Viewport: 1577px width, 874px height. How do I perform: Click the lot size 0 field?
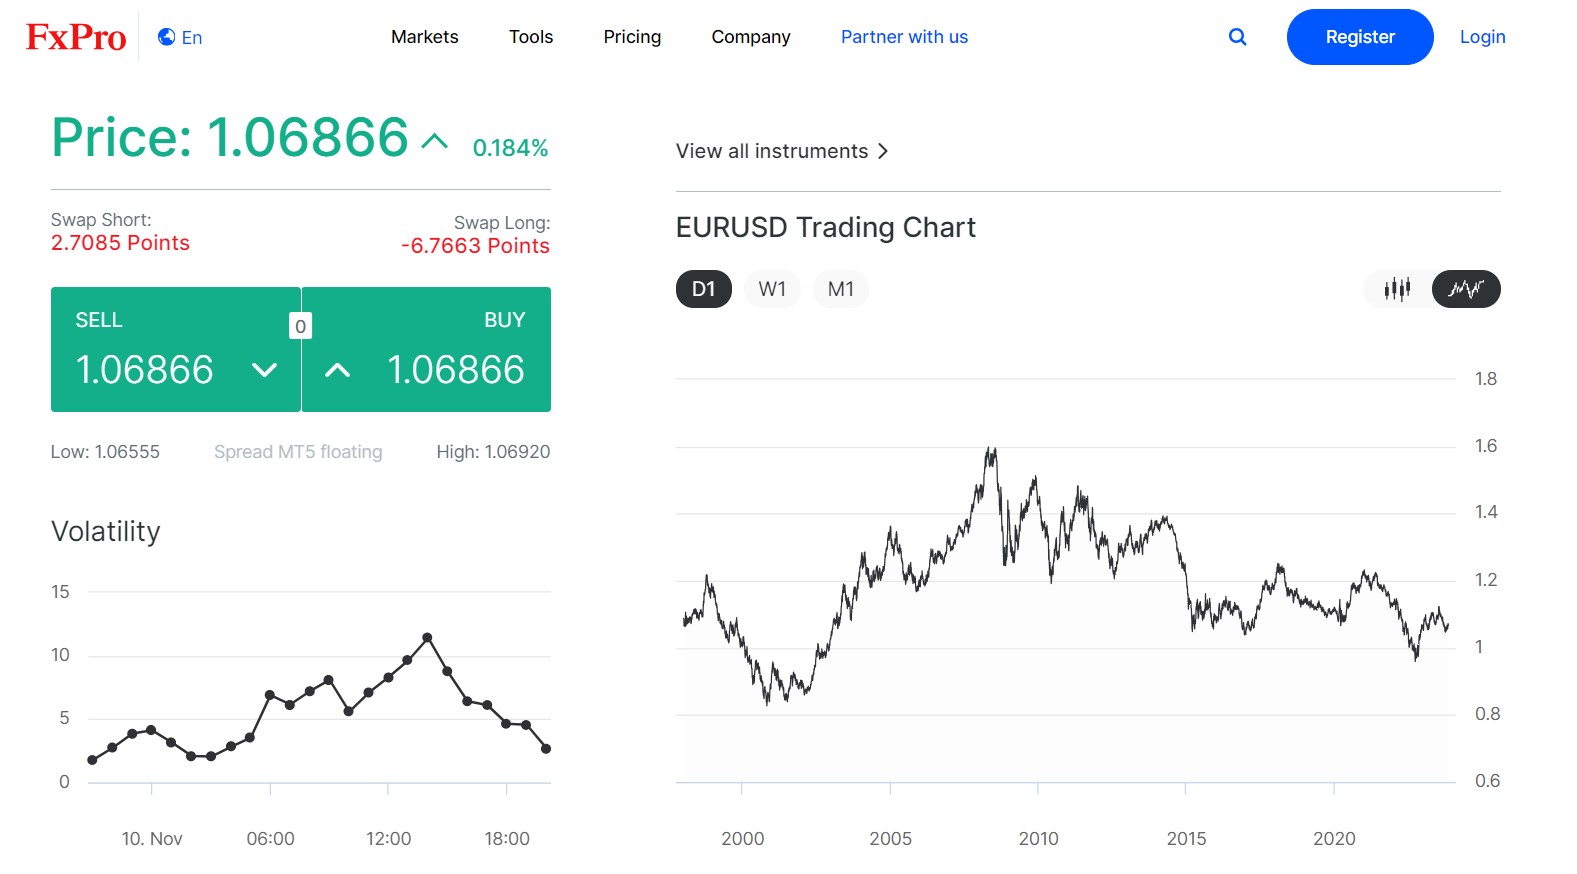(300, 325)
